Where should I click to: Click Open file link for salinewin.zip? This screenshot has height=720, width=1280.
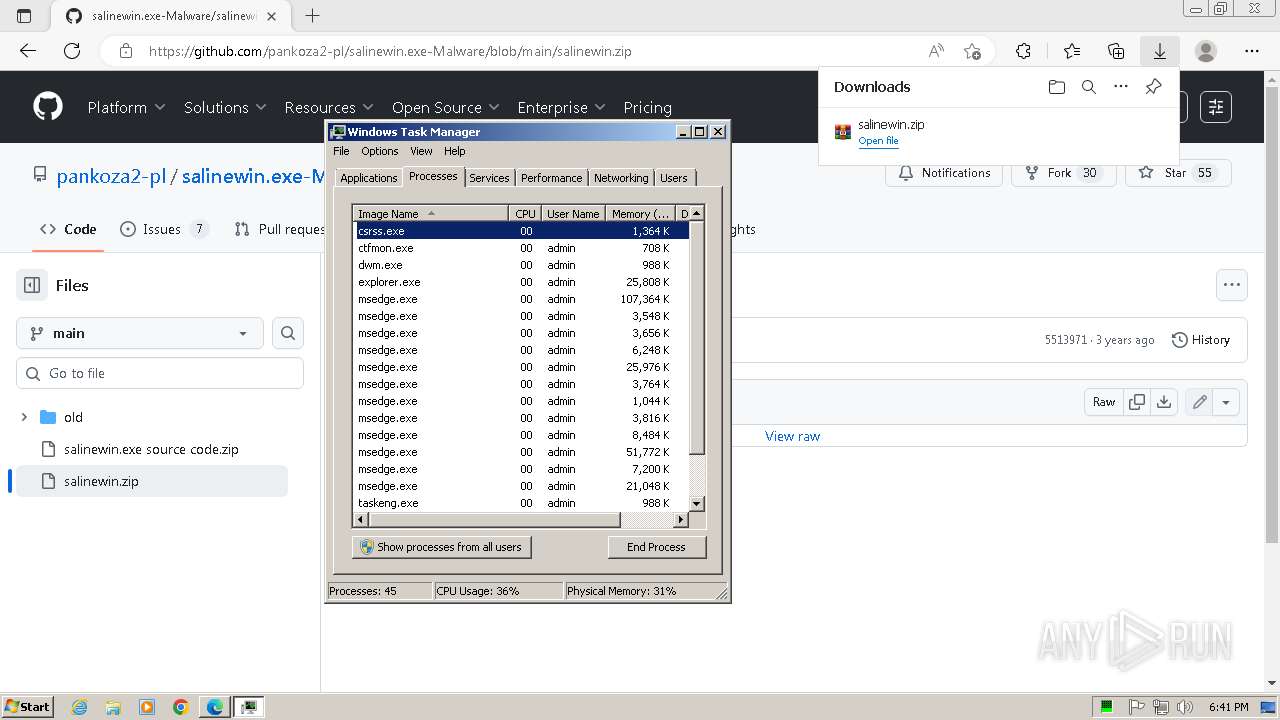tap(878, 141)
